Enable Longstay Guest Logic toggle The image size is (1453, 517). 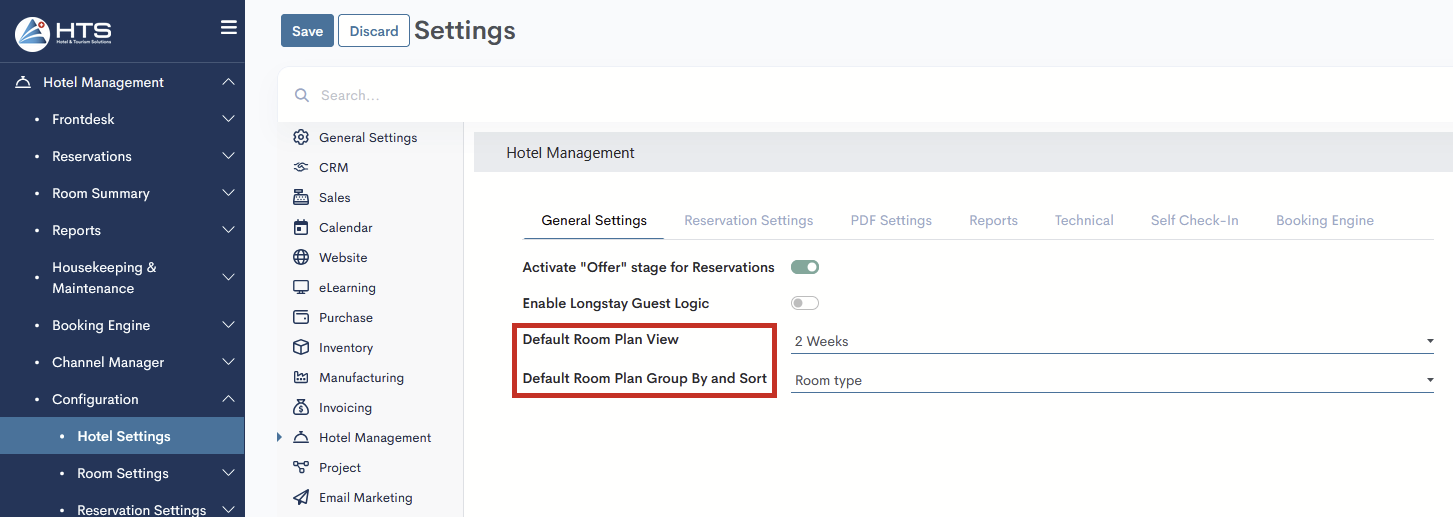click(x=805, y=303)
